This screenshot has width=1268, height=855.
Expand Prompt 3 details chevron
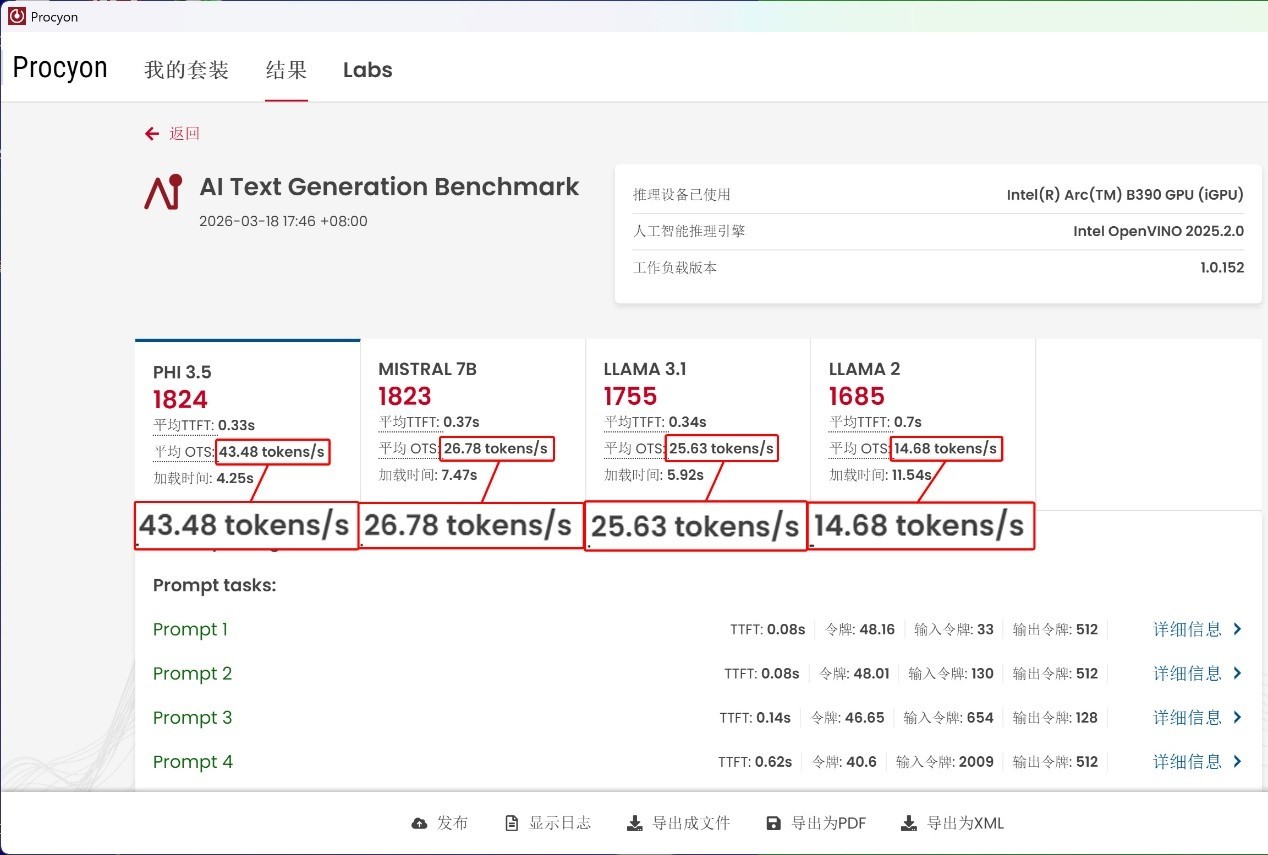tap(1237, 717)
